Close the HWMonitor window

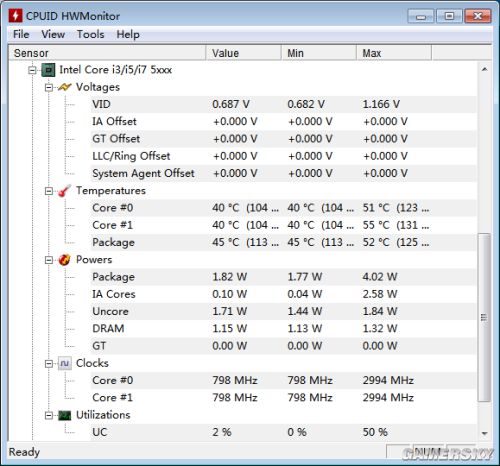coord(478,16)
